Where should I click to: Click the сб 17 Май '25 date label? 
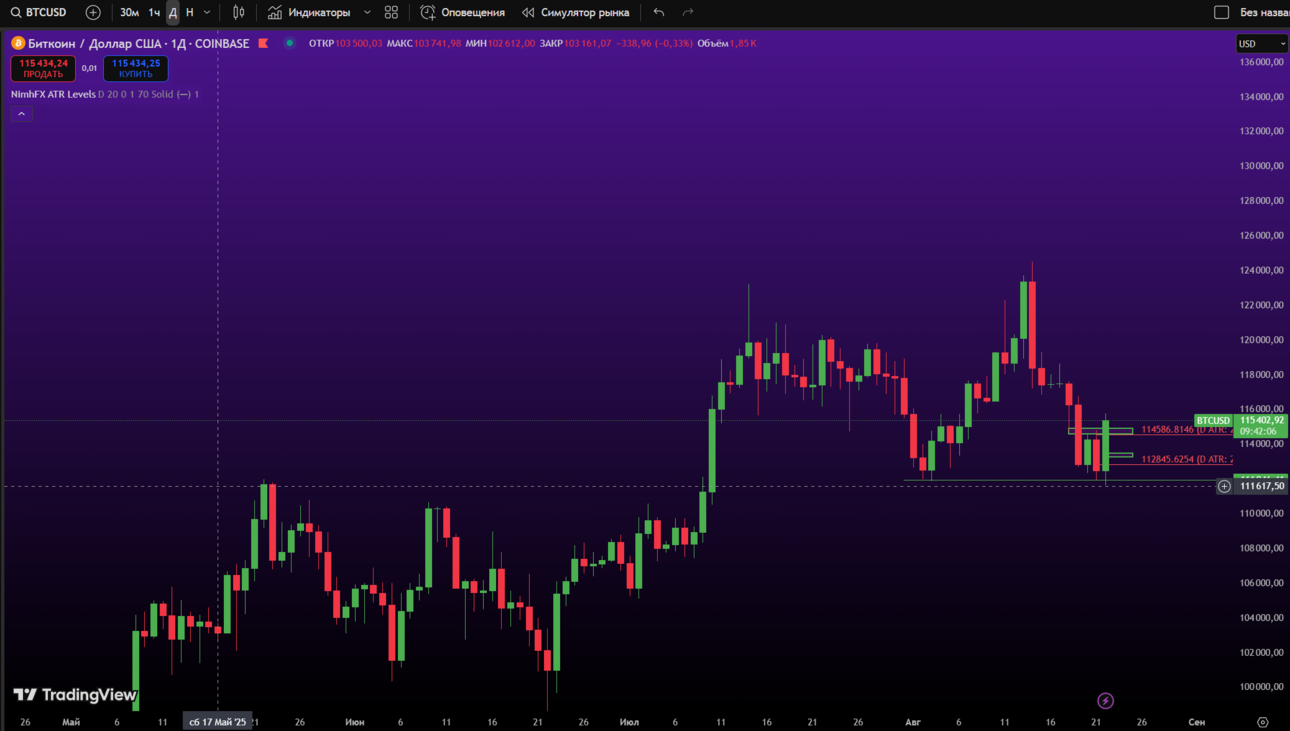click(217, 722)
